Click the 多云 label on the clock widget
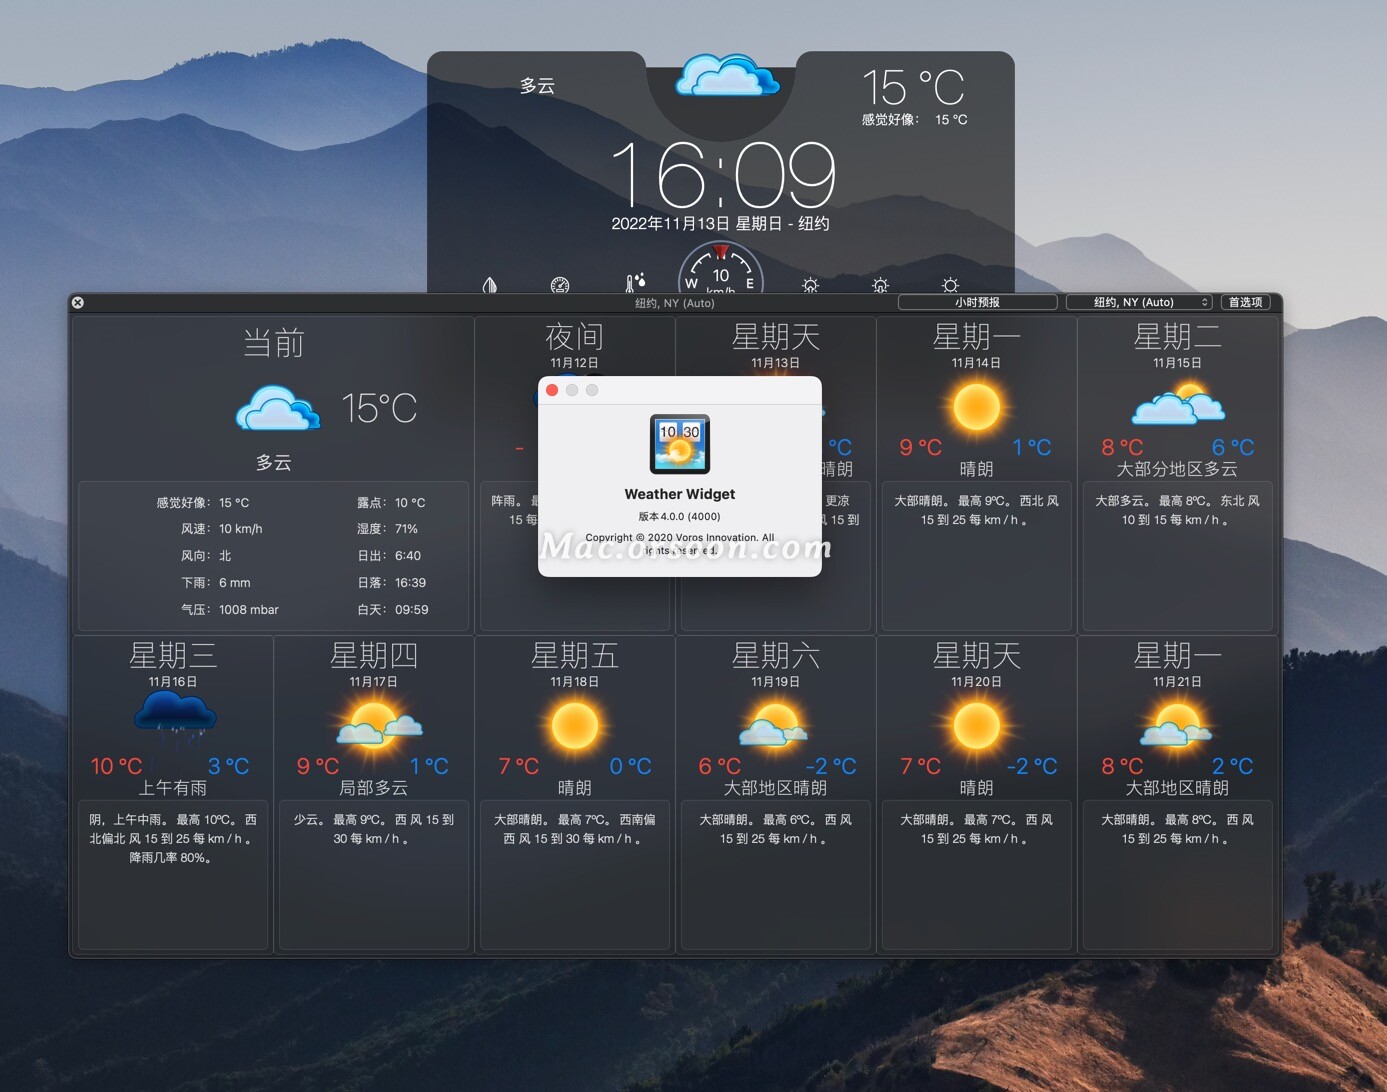 pos(537,86)
